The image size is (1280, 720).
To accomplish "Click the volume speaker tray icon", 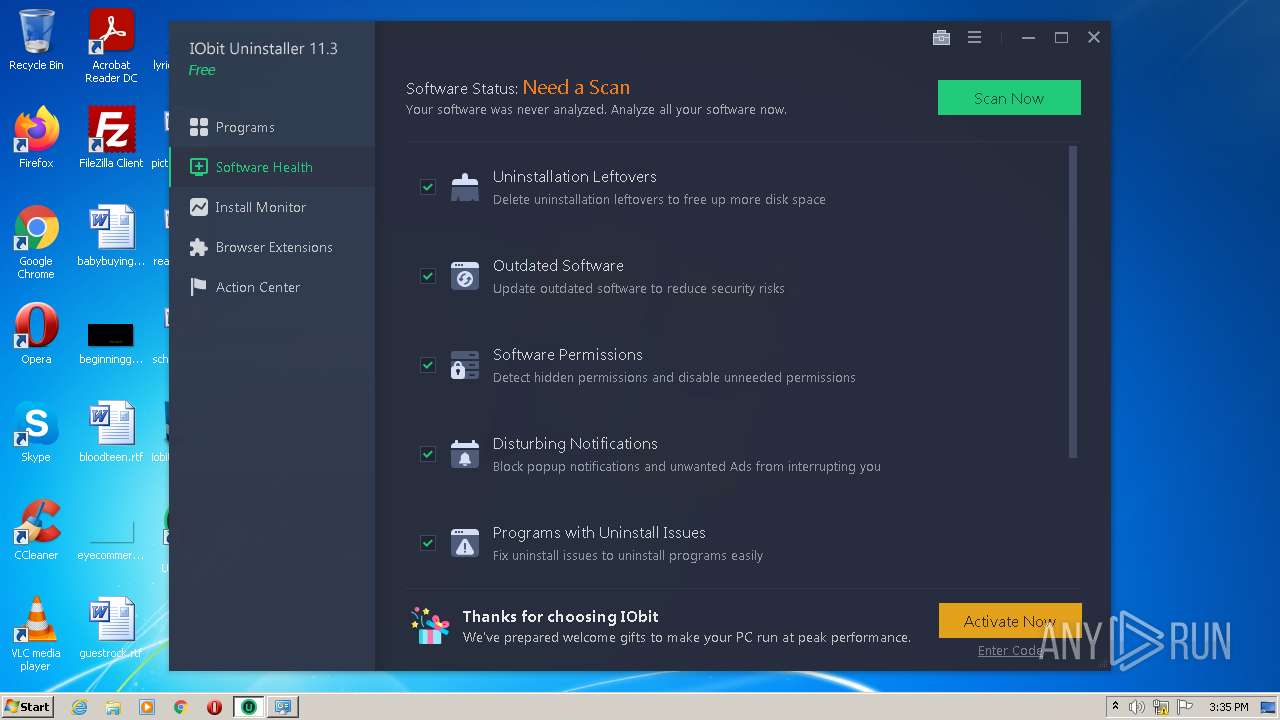I will coord(1137,707).
